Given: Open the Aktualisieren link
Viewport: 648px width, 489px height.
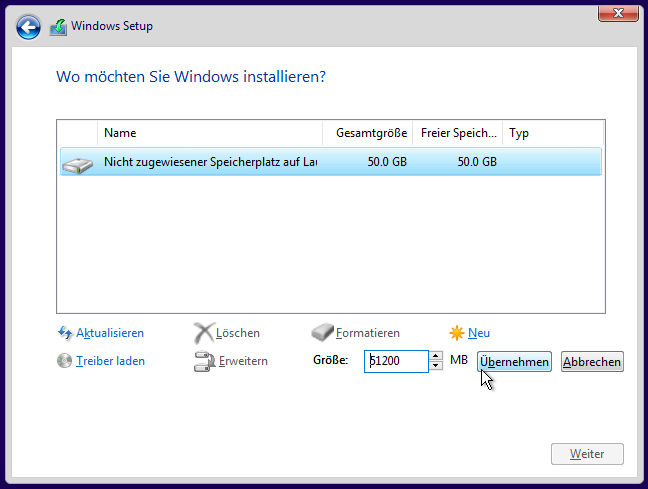Looking at the screenshot, I should coord(110,333).
